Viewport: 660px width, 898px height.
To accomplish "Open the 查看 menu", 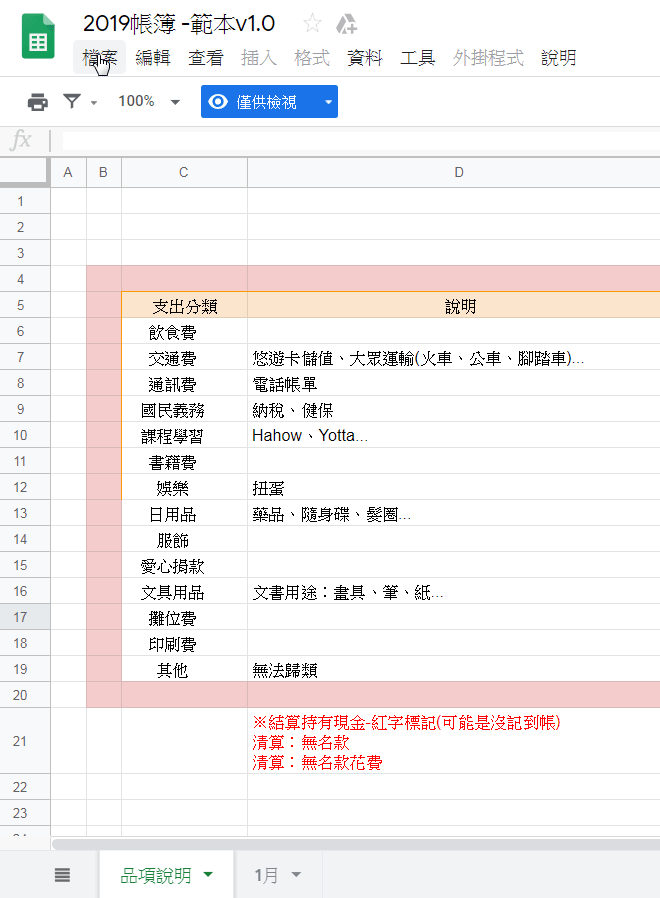I will click(x=206, y=57).
